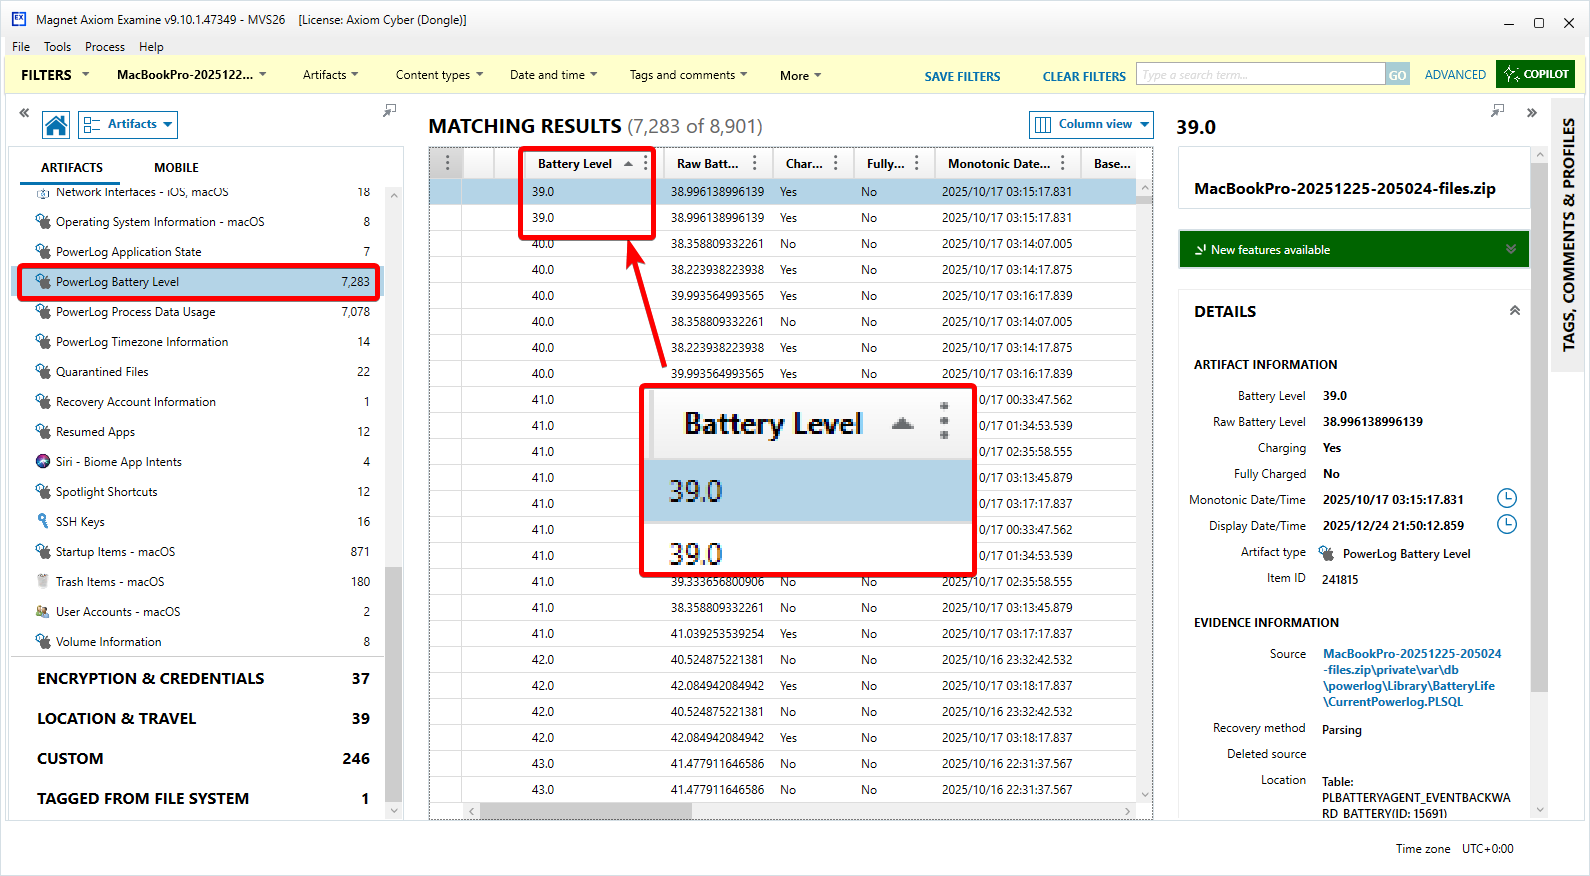The height and width of the screenshot is (876, 1590).
Task: Open the Help menu
Action: tap(151, 47)
